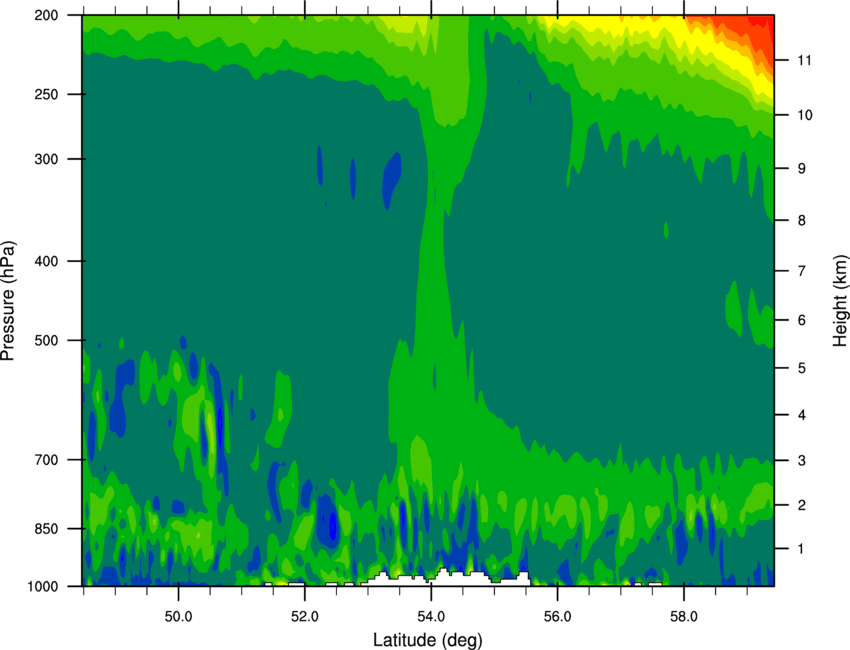This screenshot has width=850, height=650.
Task: Click the Latitude (deg) axis title
Action: [x=428, y=640]
